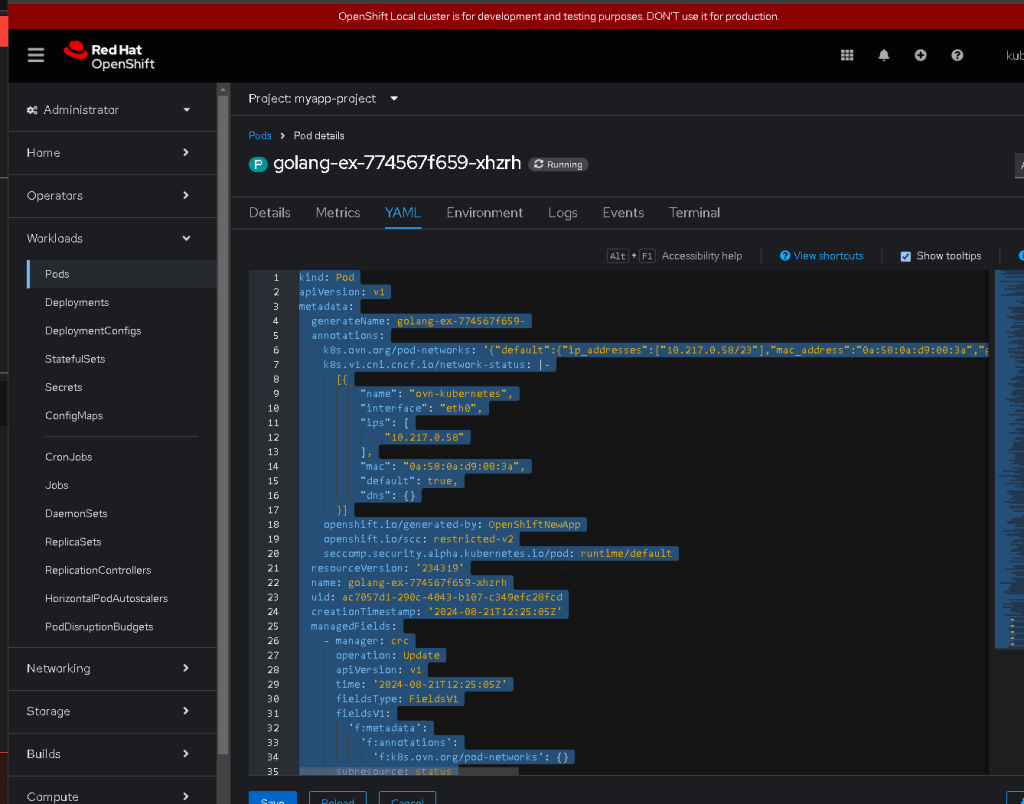Click the Reload button

click(338, 799)
